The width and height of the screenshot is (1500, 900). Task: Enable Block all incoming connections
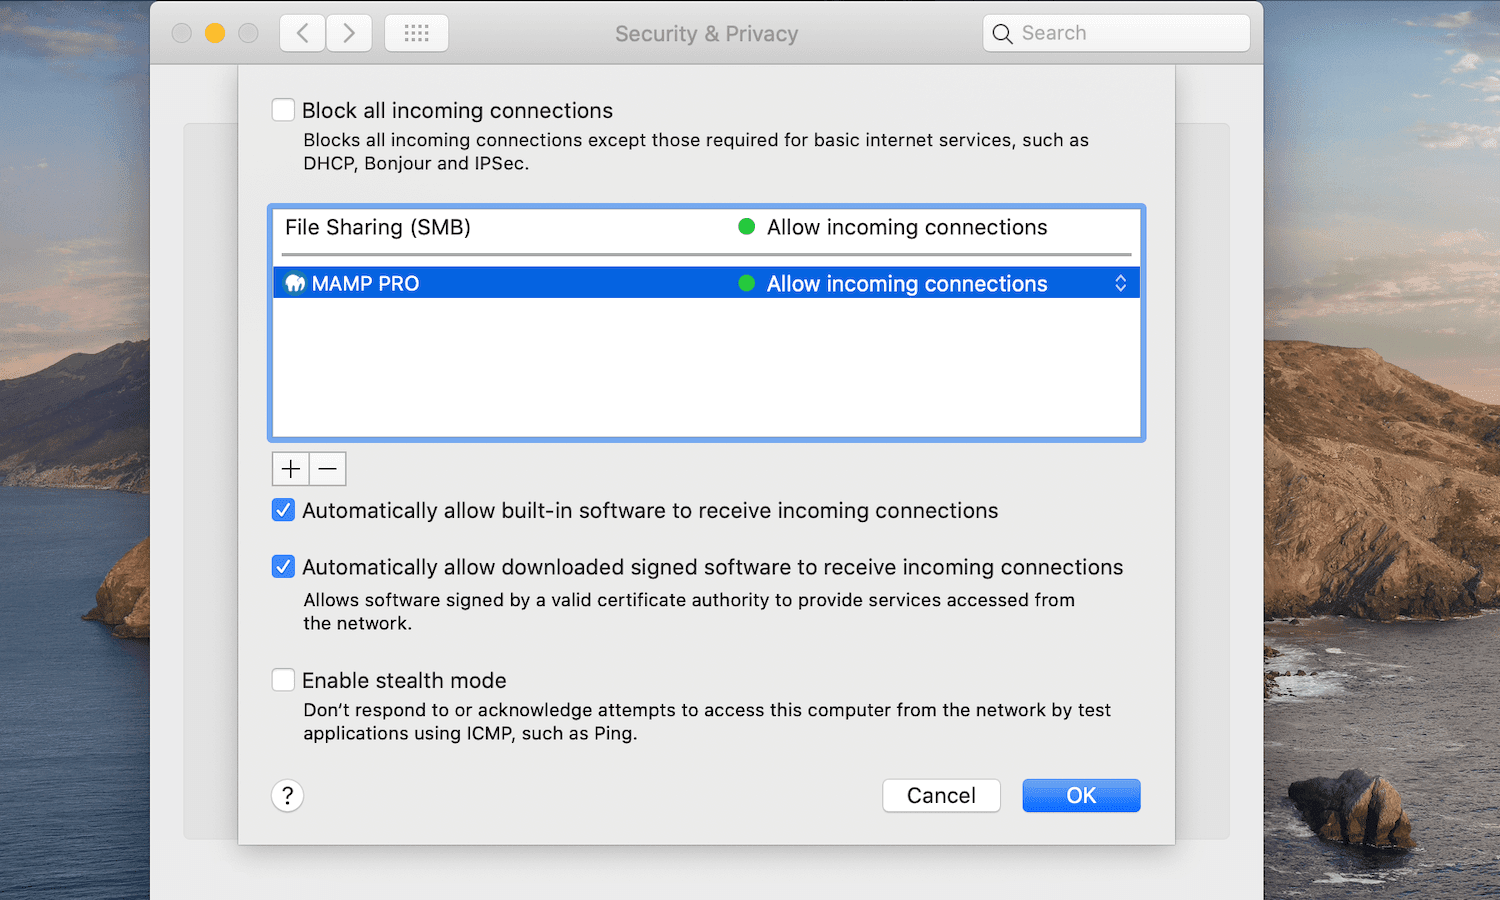point(283,109)
